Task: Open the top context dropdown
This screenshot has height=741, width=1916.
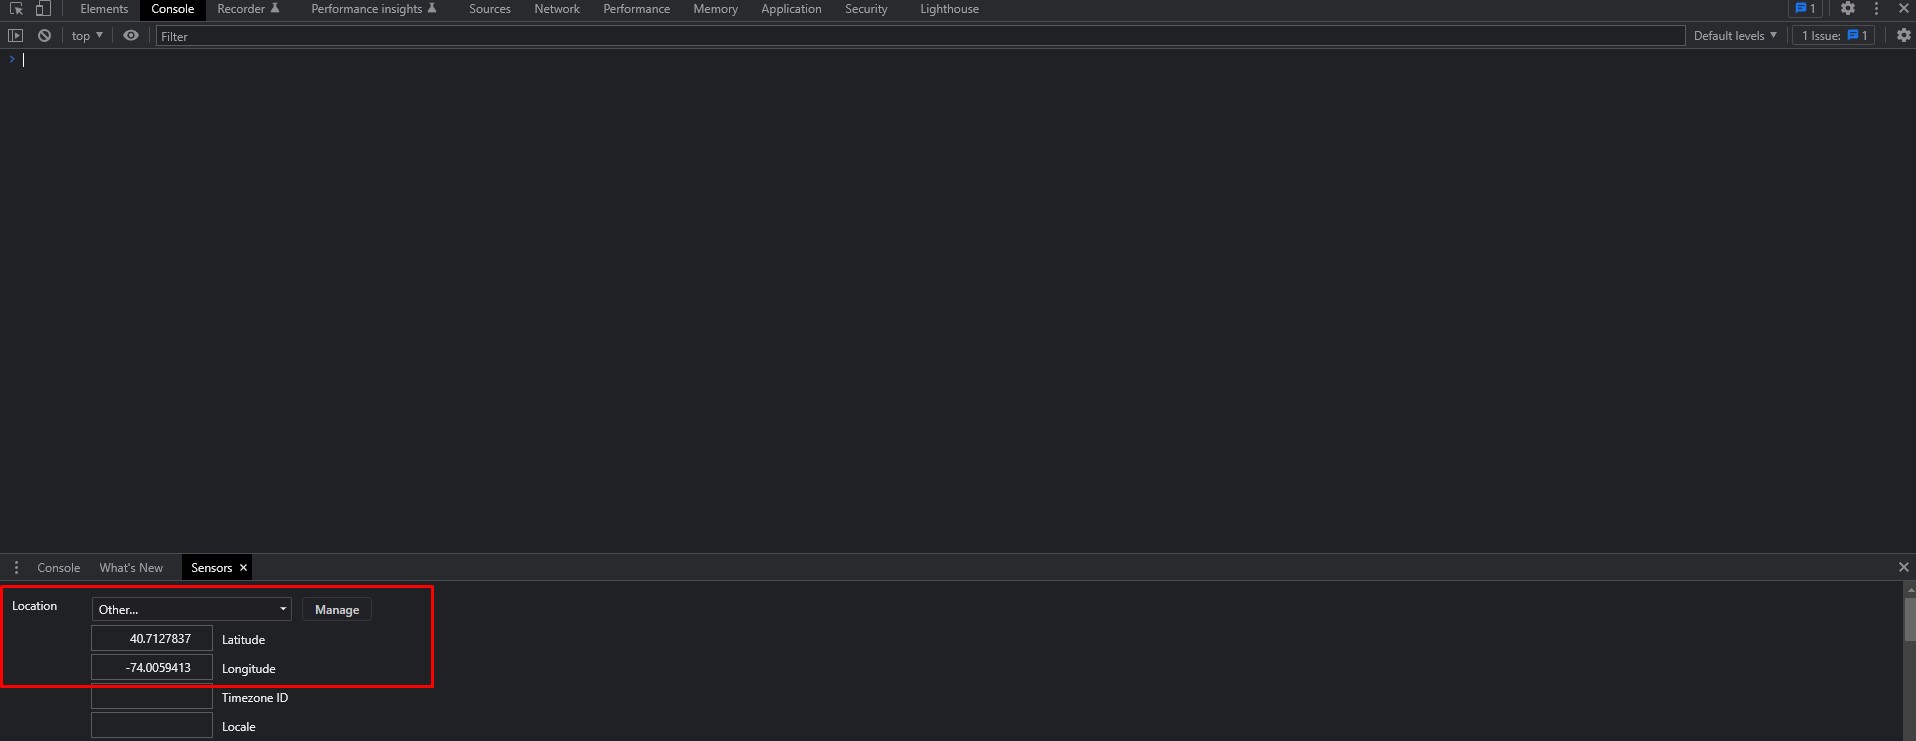Action: click(x=87, y=35)
